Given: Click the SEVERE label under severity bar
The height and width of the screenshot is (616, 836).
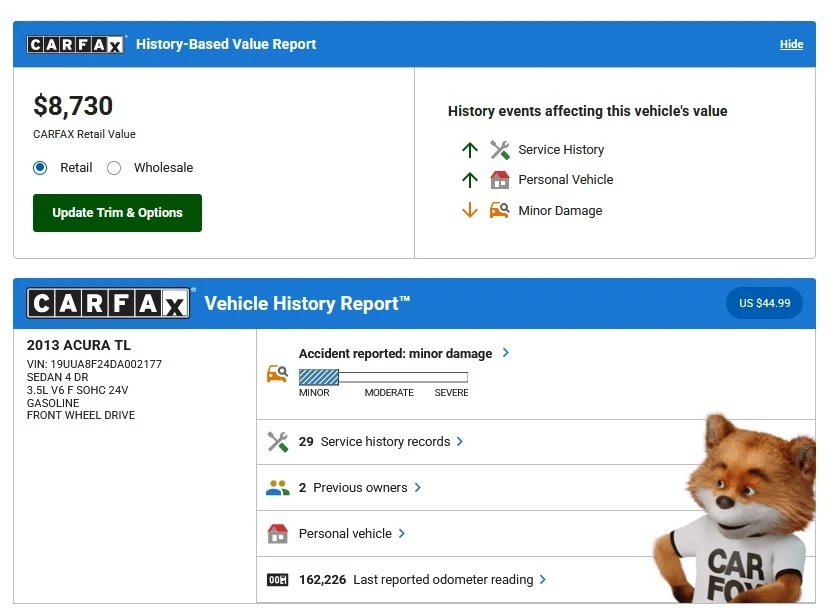Looking at the screenshot, I should point(451,393).
